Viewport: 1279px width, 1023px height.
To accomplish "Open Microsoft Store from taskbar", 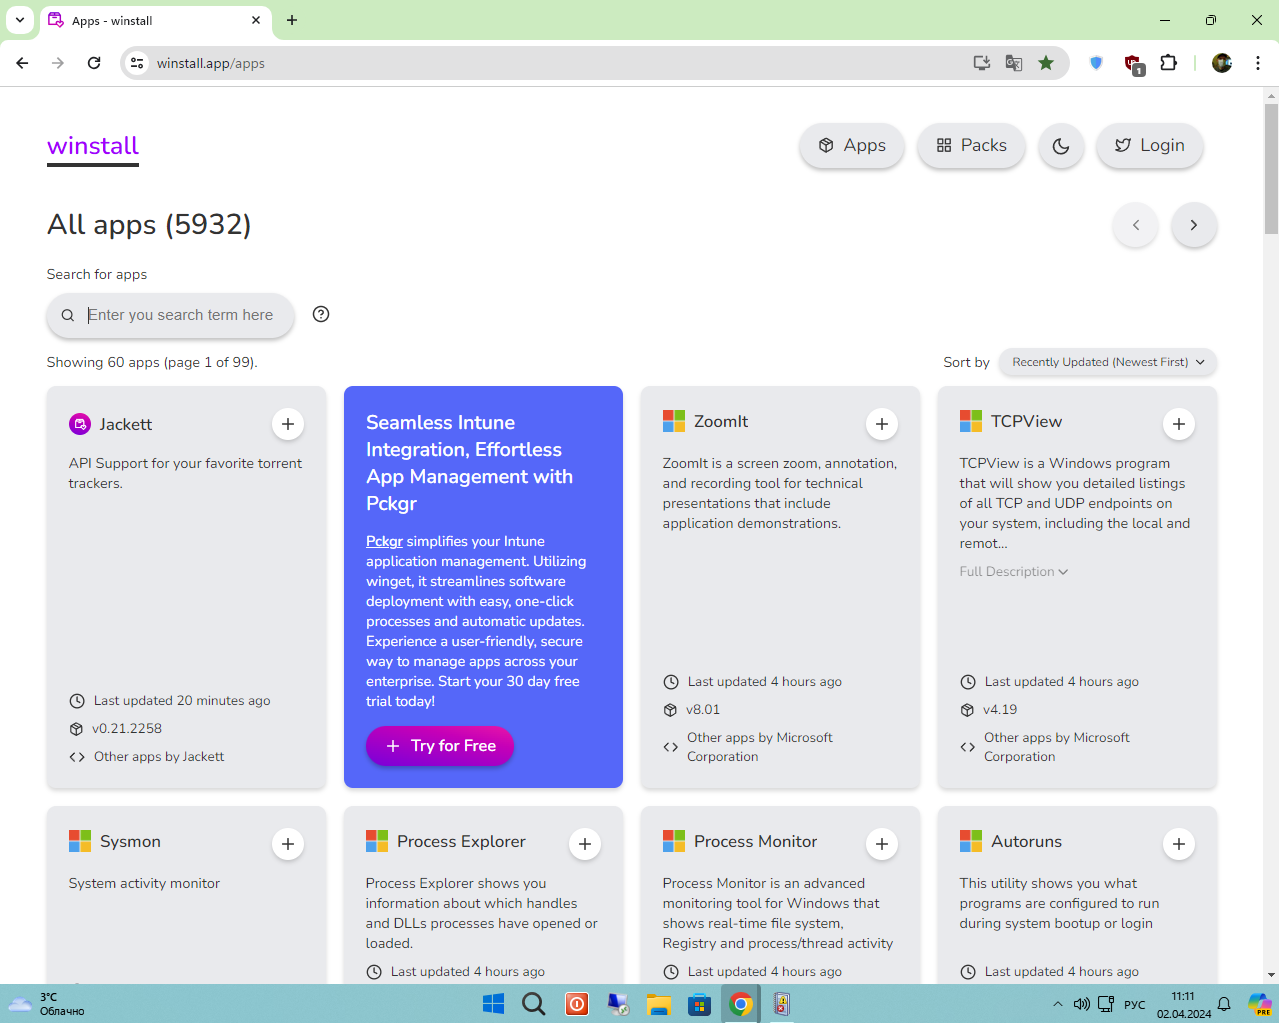I will (699, 1004).
